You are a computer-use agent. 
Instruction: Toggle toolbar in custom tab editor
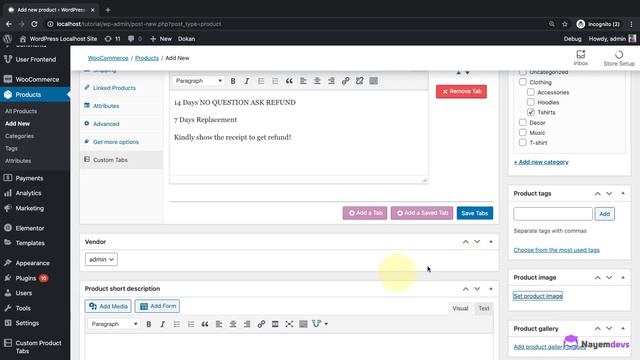click(x=373, y=81)
